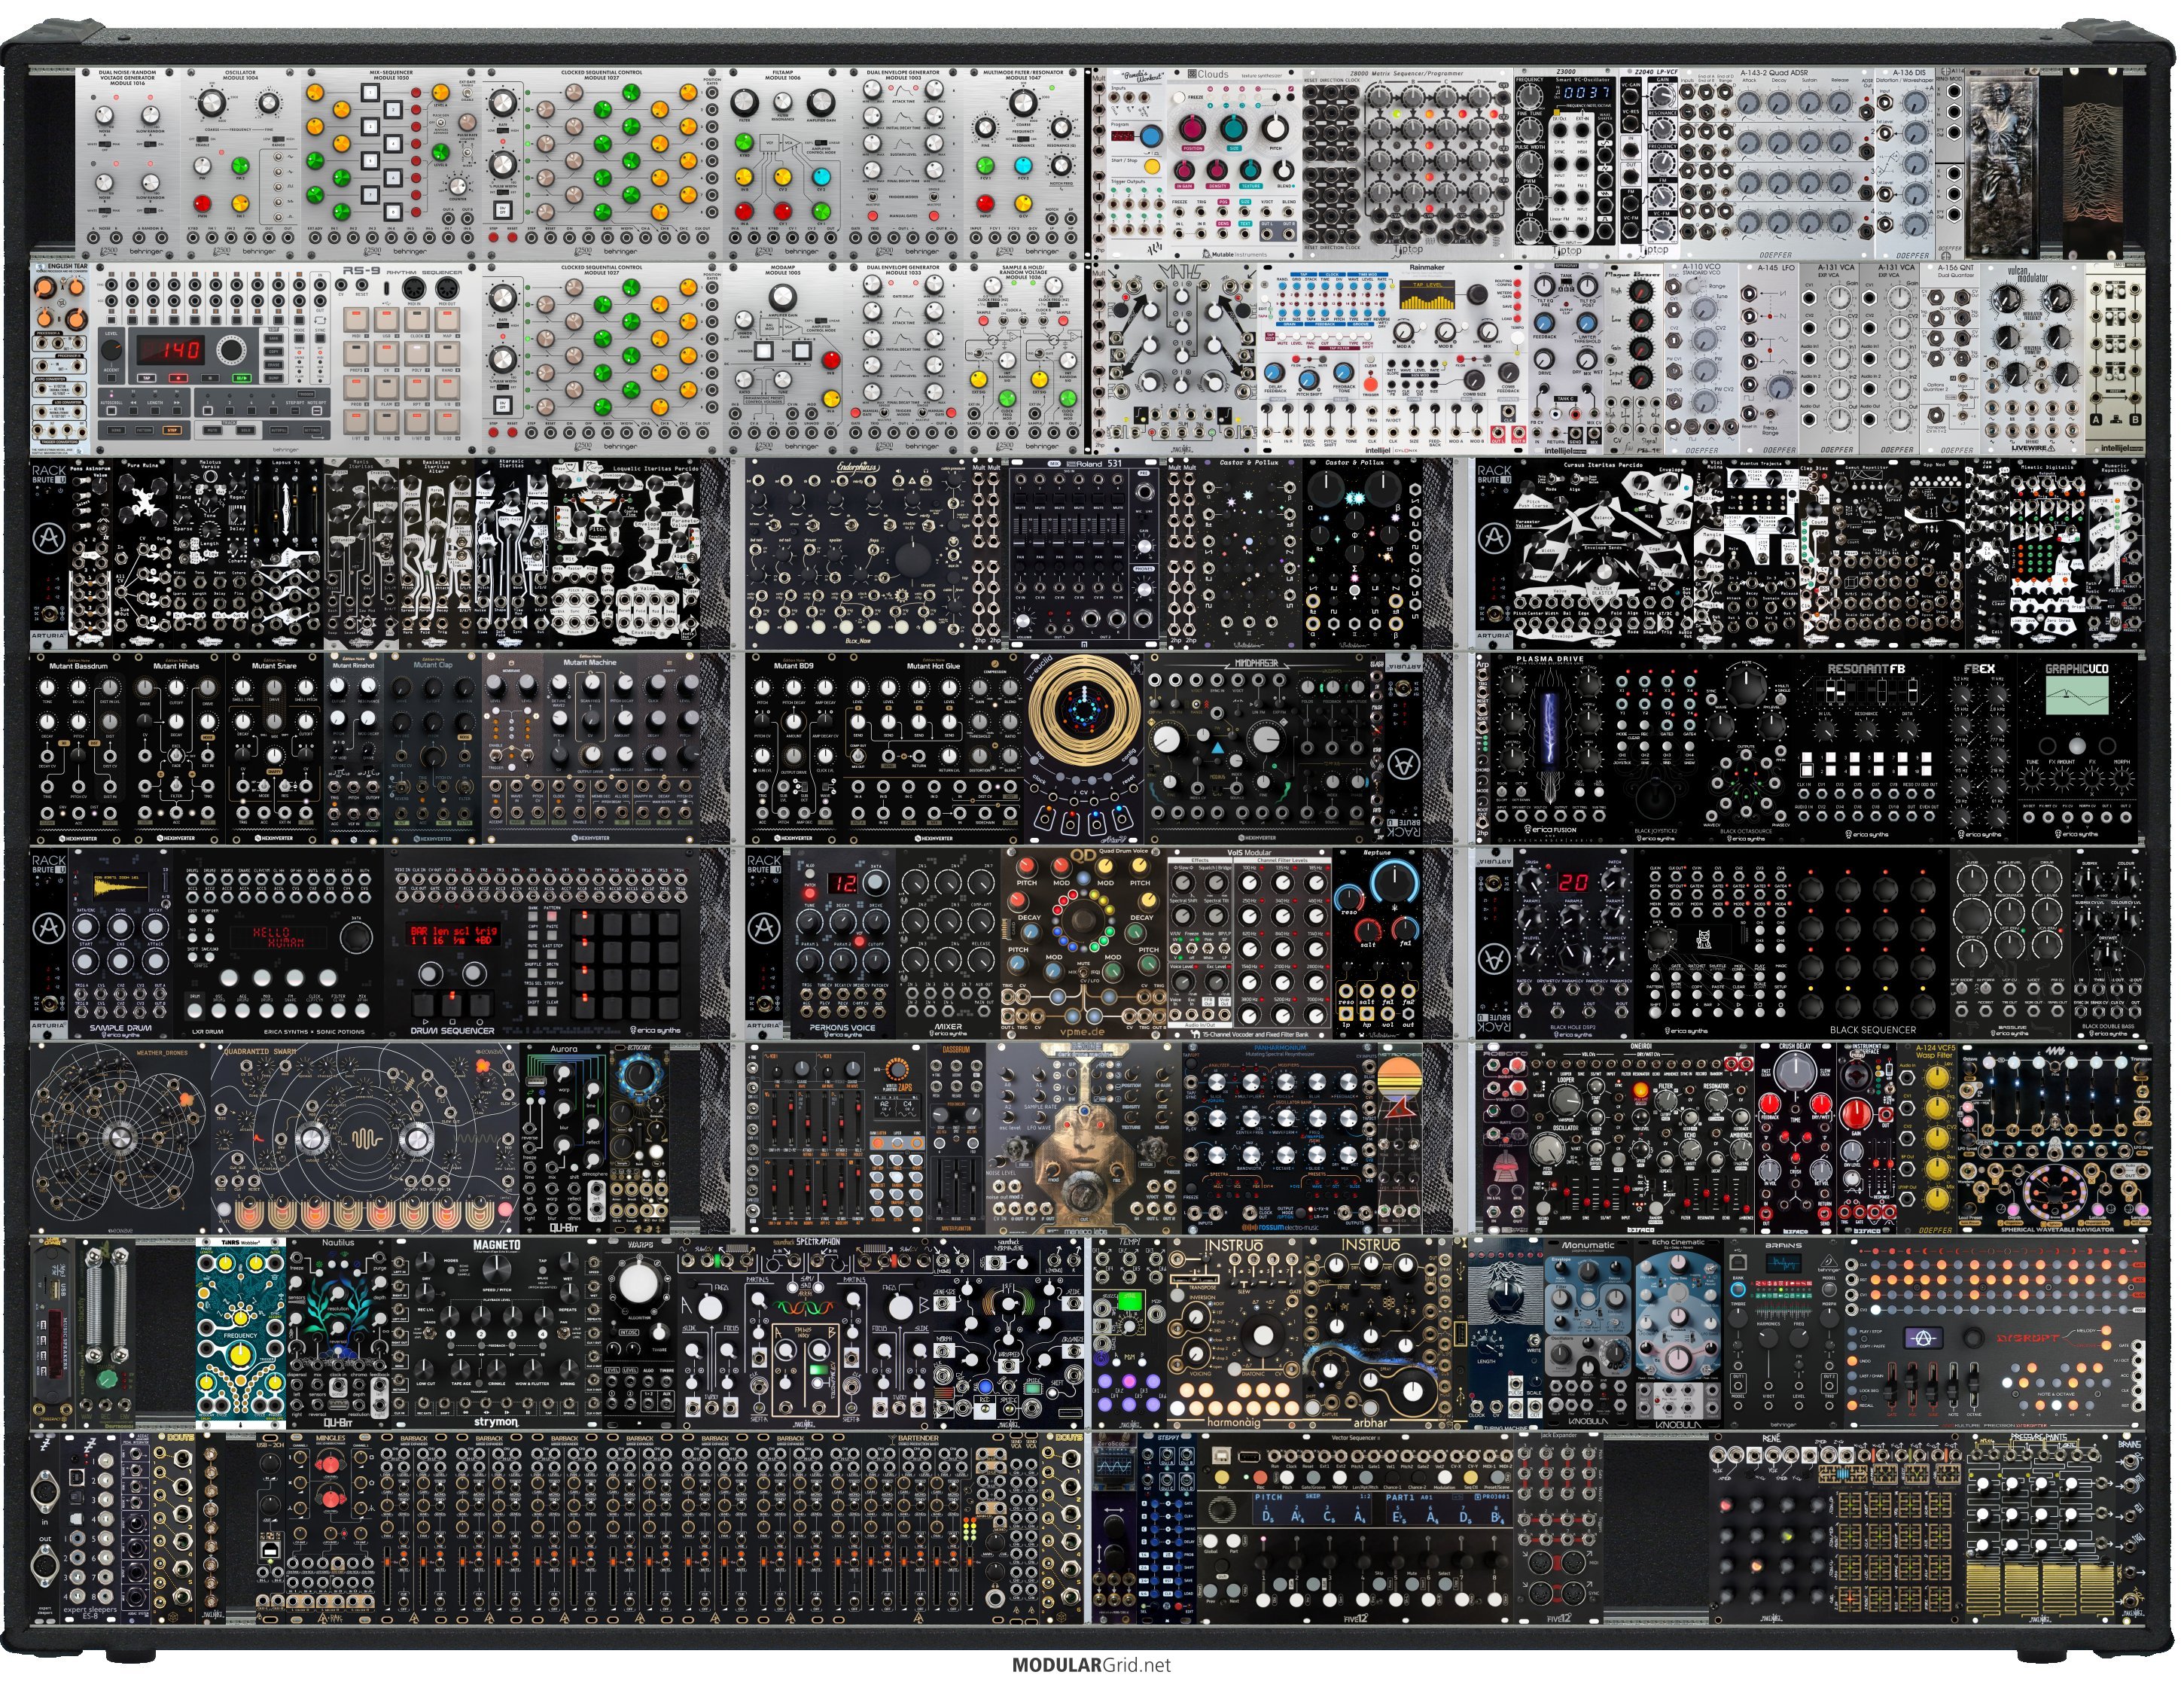The width and height of the screenshot is (2184, 1681).
Task: Select the English Tear module
Action: tap(61, 358)
